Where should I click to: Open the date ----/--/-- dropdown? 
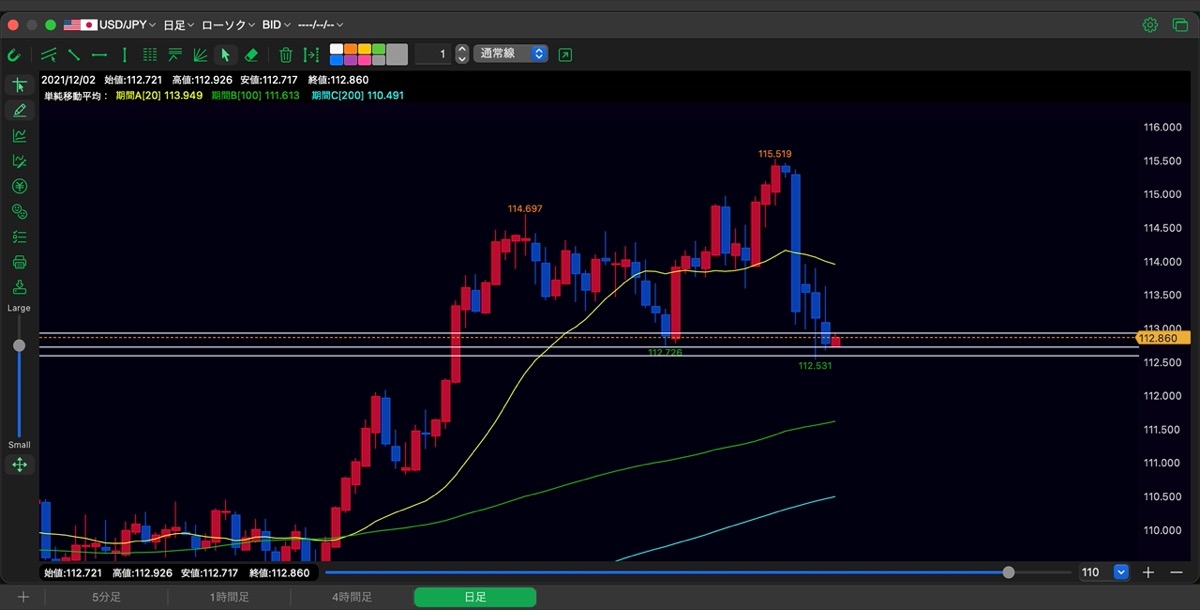coord(321,25)
